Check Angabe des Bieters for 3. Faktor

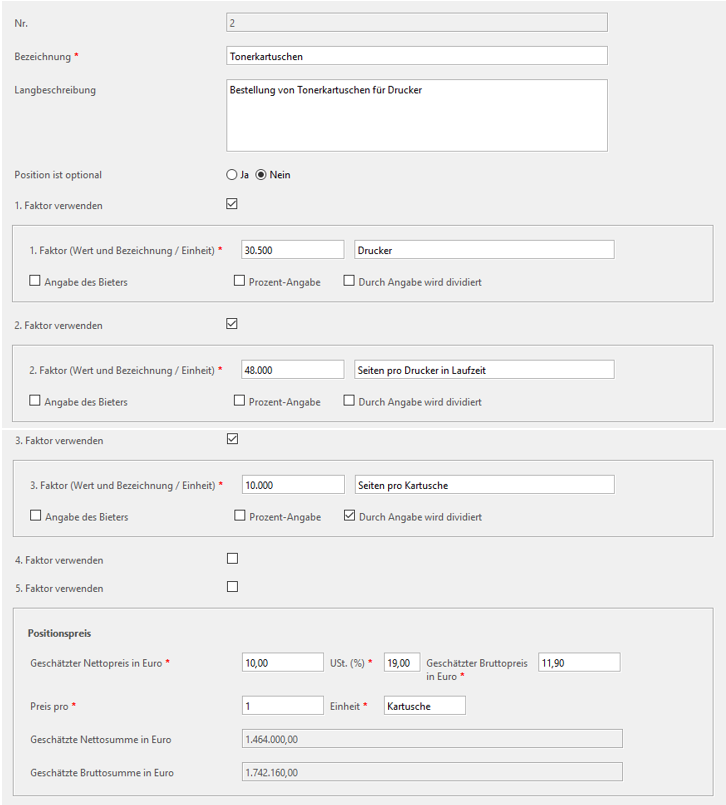35,515
